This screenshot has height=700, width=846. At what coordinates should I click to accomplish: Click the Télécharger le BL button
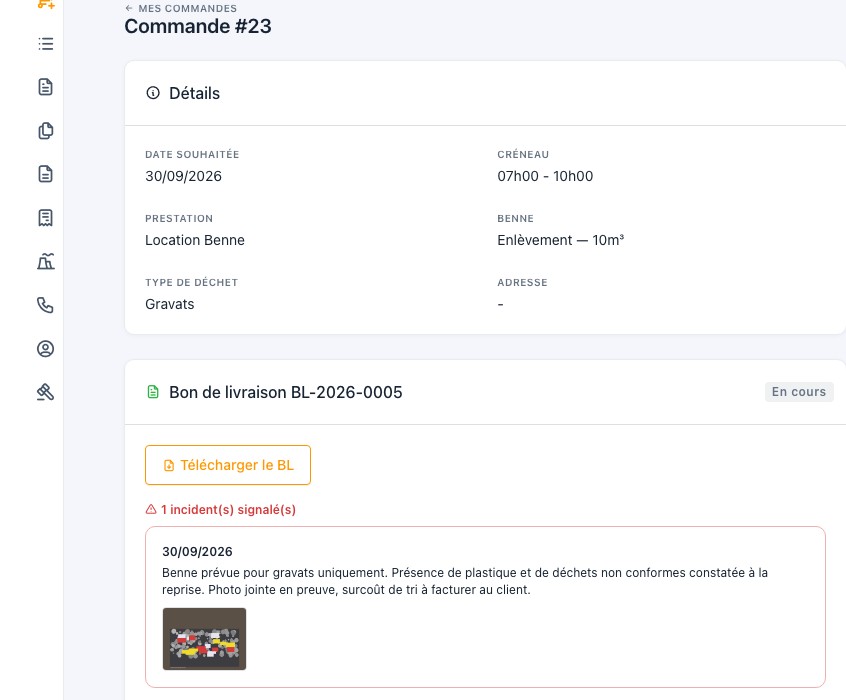point(228,465)
